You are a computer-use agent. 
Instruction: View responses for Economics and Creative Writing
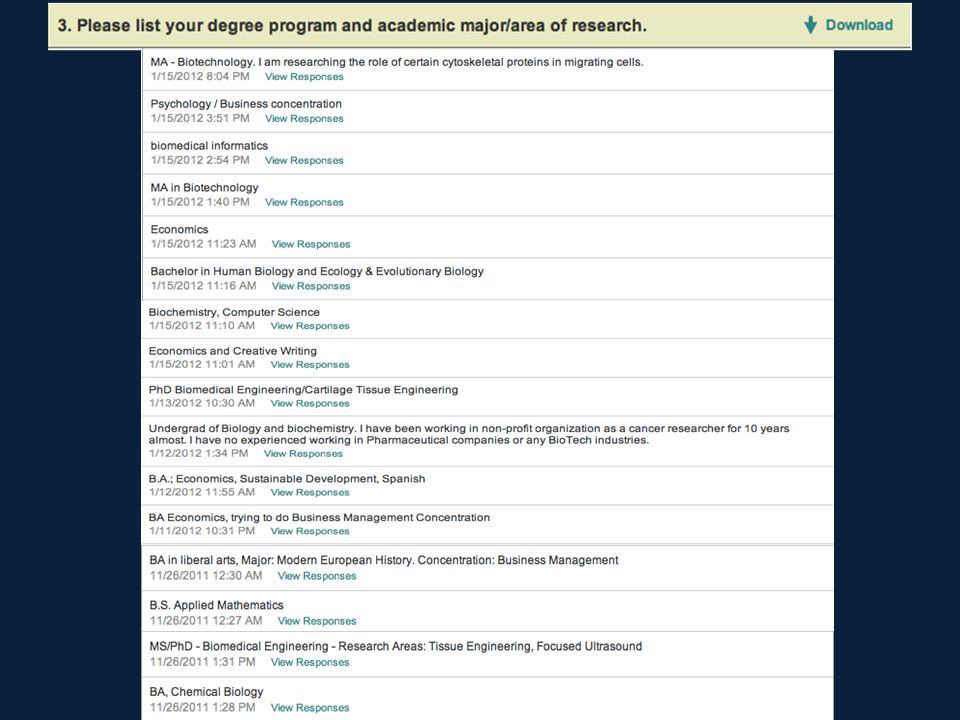point(310,364)
